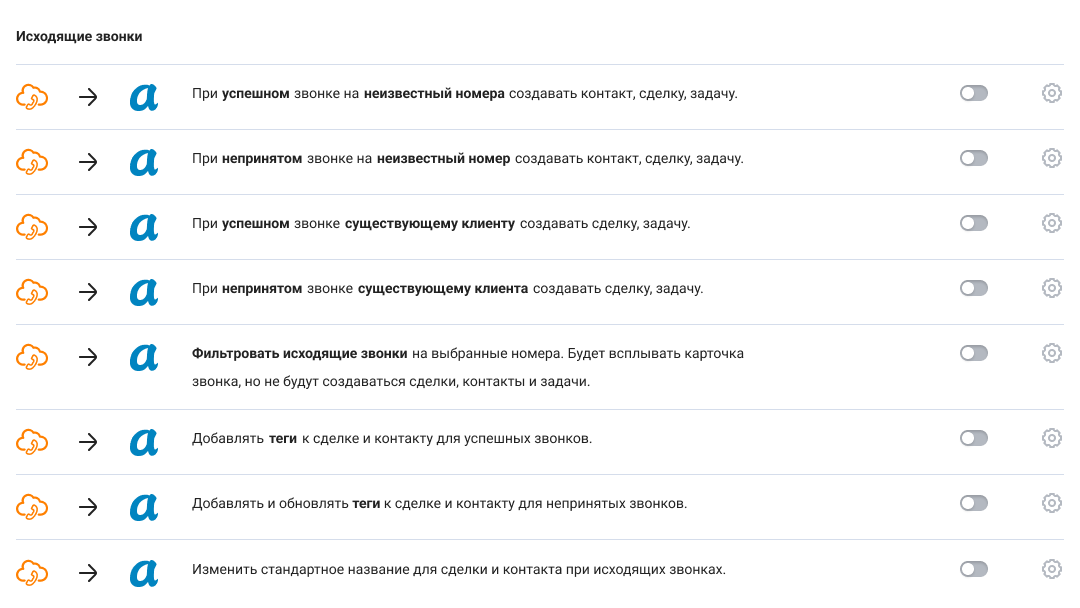Turn on tags for successful calls toggle
The width and height of the screenshot is (1080, 608).
[x=973, y=438]
